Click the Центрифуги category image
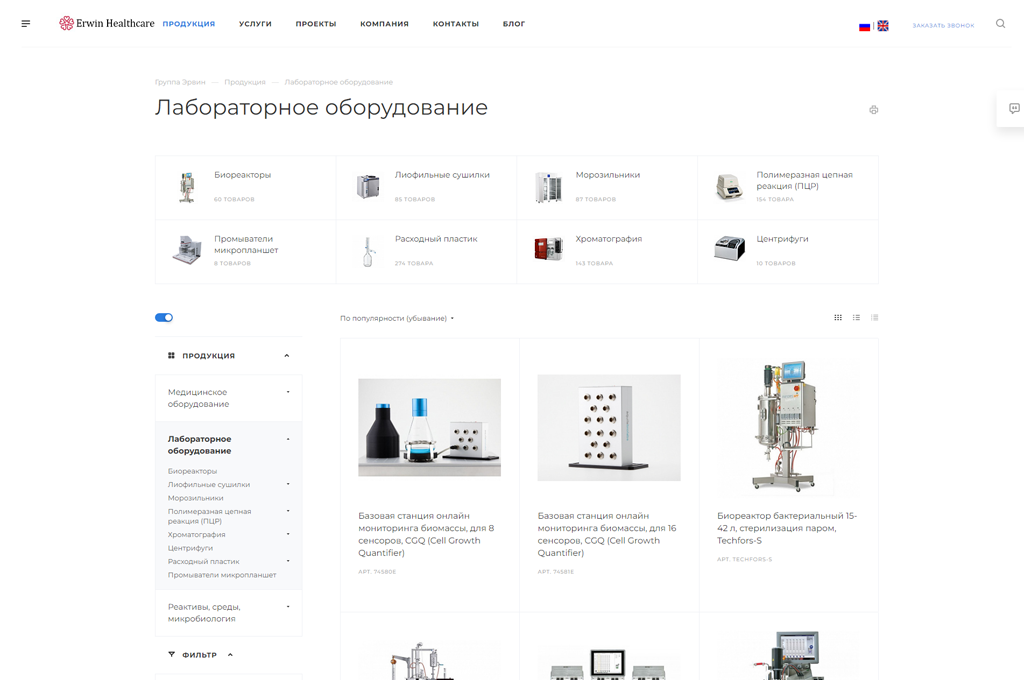 pyautogui.click(x=729, y=249)
